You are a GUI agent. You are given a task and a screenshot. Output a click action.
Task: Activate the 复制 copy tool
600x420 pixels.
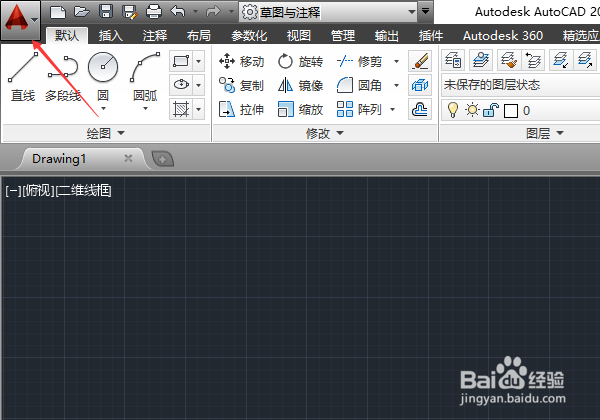pos(241,85)
